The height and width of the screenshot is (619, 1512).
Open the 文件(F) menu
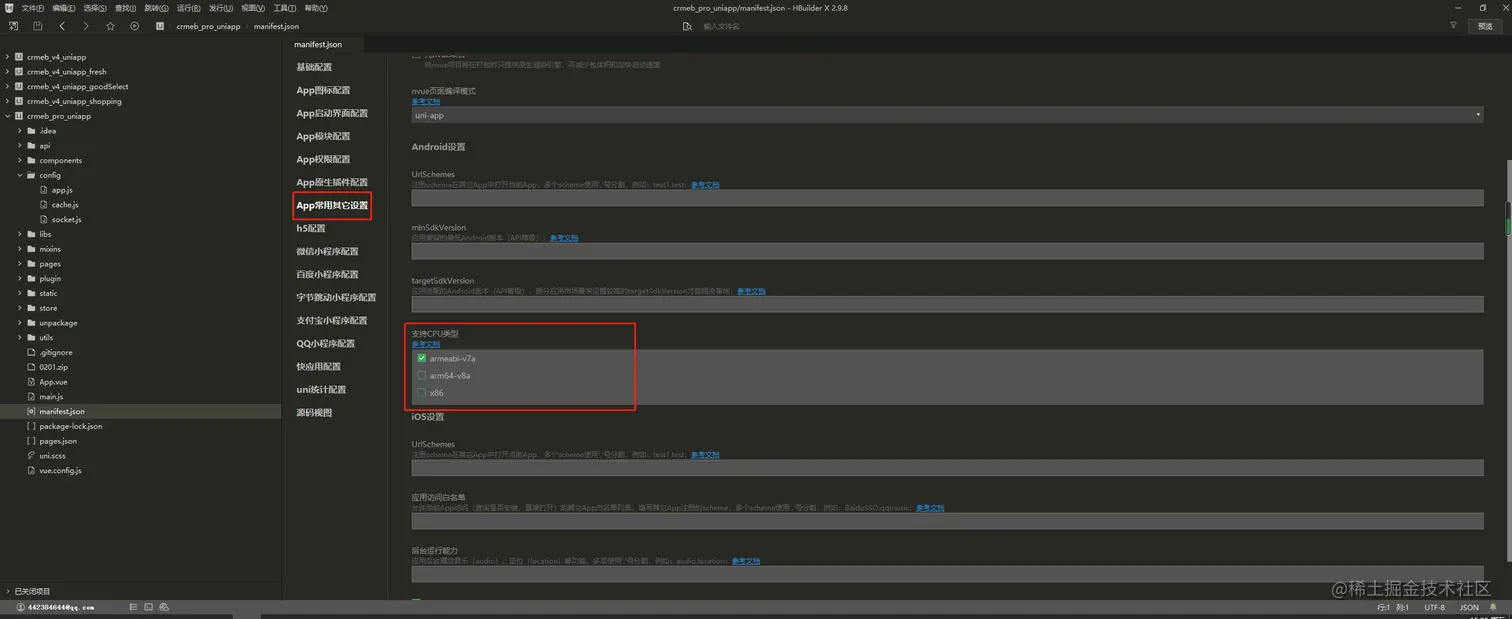33,8
